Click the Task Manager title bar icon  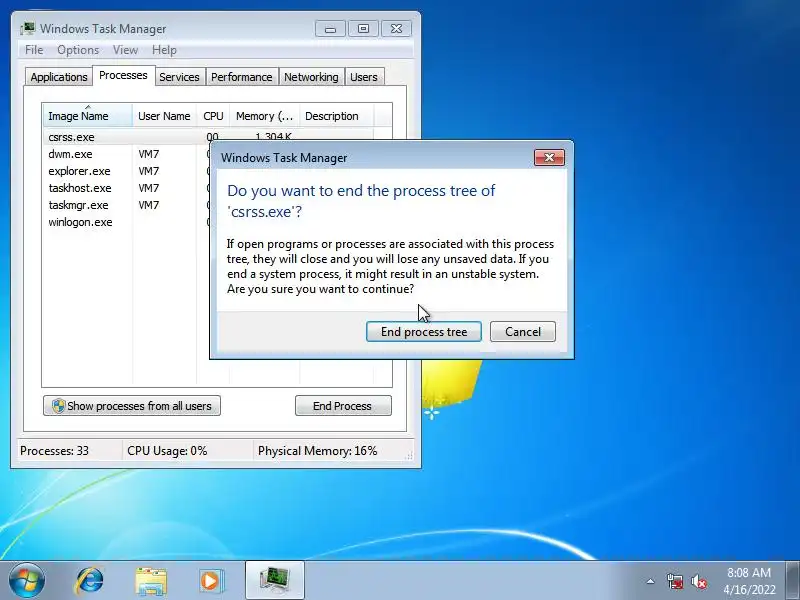pyautogui.click(x=28, y=28)
